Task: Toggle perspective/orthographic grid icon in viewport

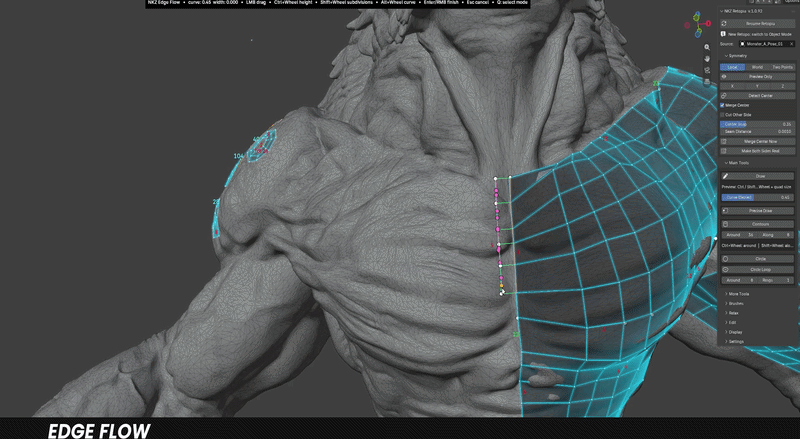Action: click(707, 82)
